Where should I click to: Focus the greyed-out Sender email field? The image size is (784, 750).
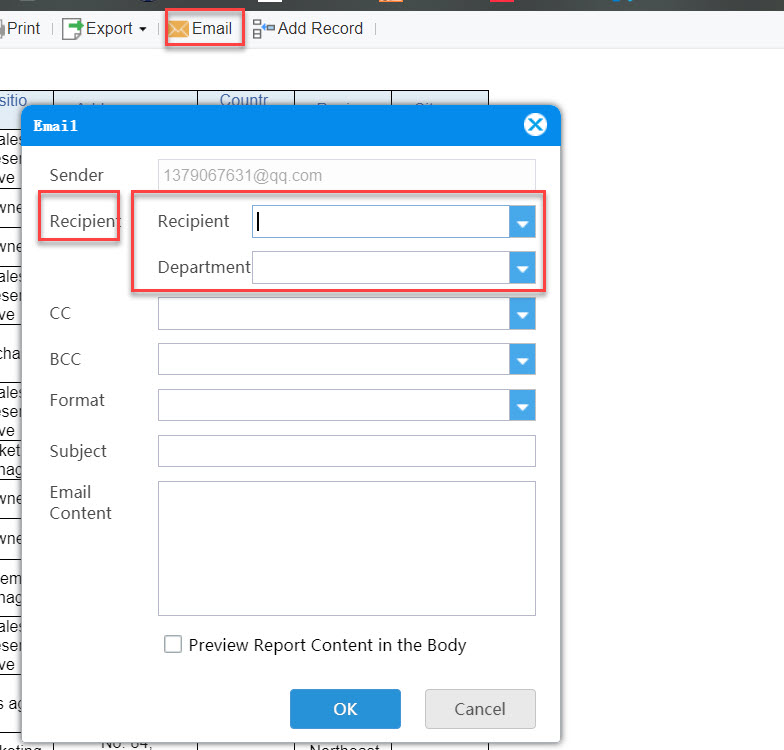346,175
